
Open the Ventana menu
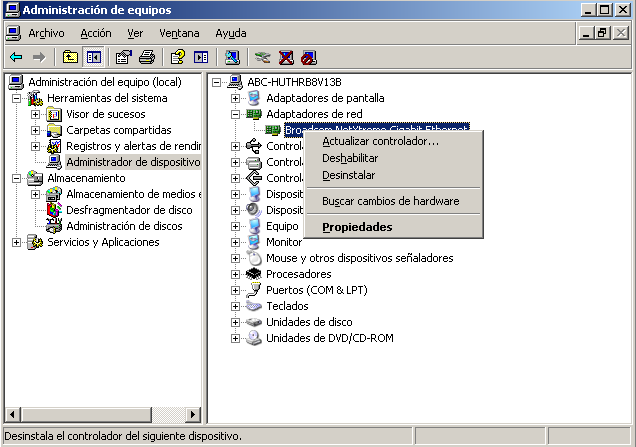tap(179, 33)
